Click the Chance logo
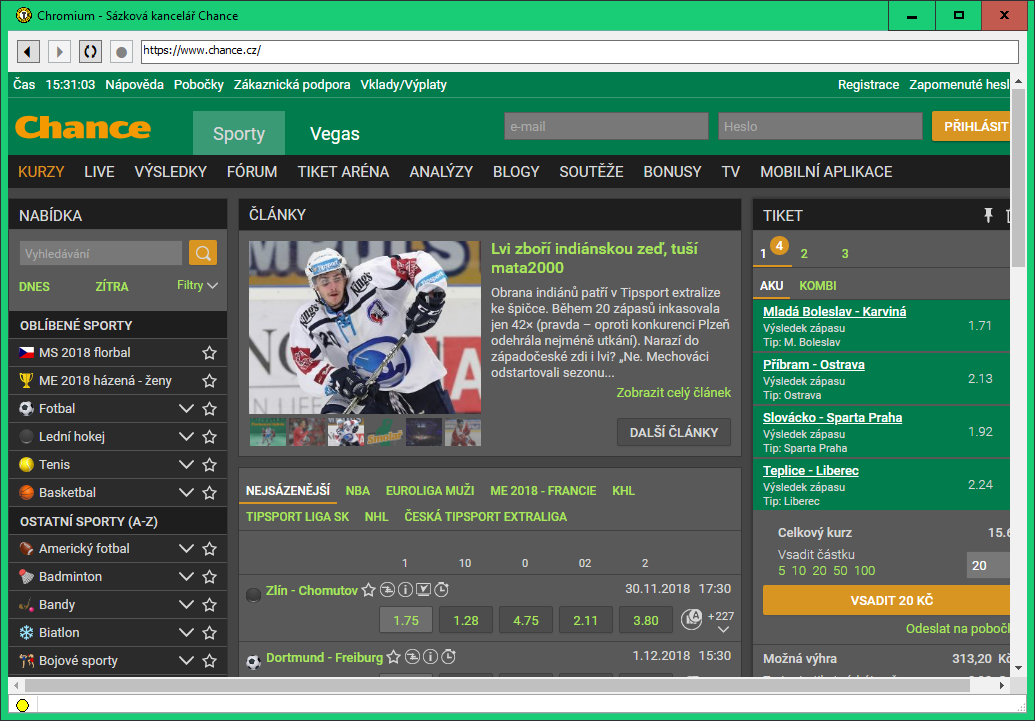The height and width of the screenshot is (721, 1035). (x=83, y=128)
